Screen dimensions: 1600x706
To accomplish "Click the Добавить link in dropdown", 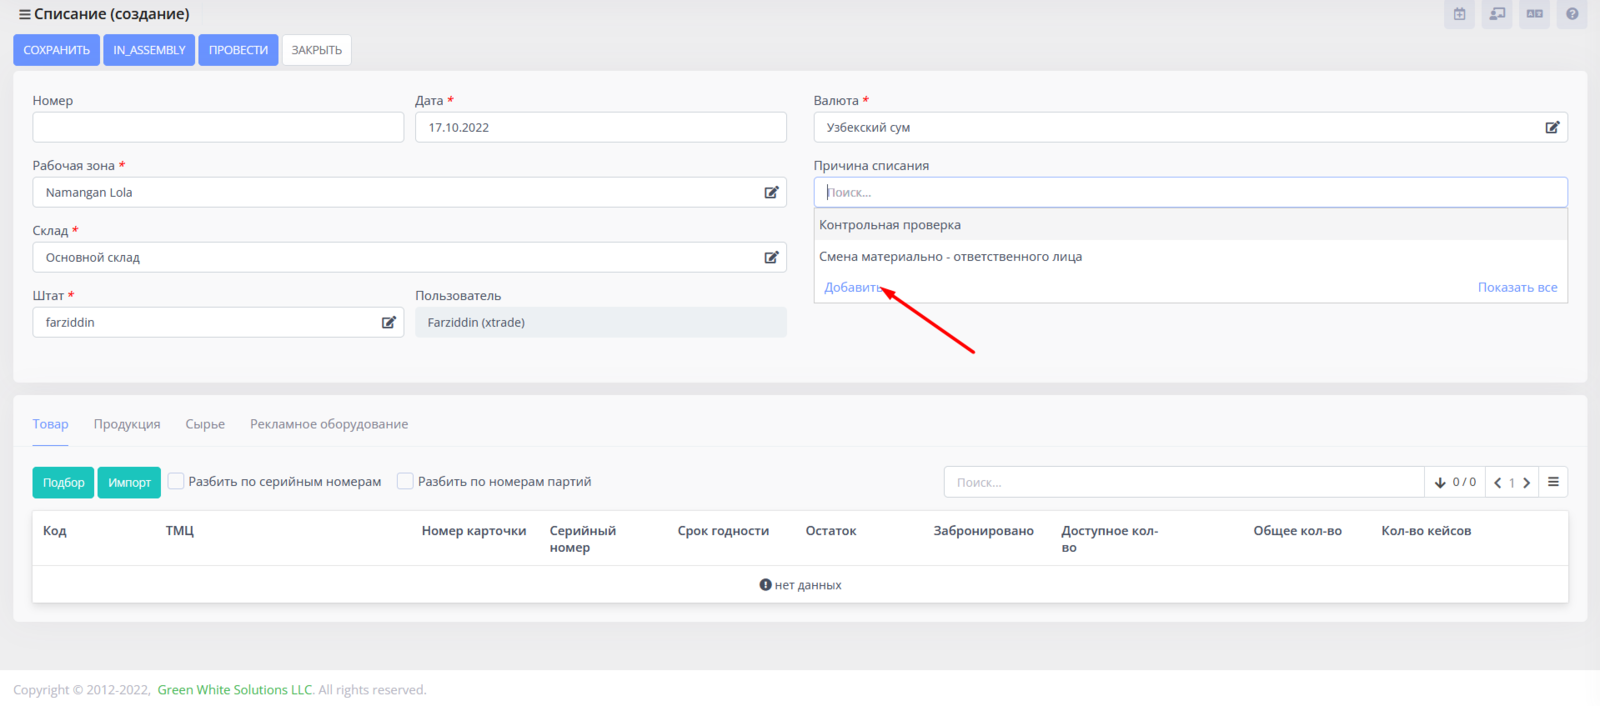I will pyautogui.click(x=851, y=287).
